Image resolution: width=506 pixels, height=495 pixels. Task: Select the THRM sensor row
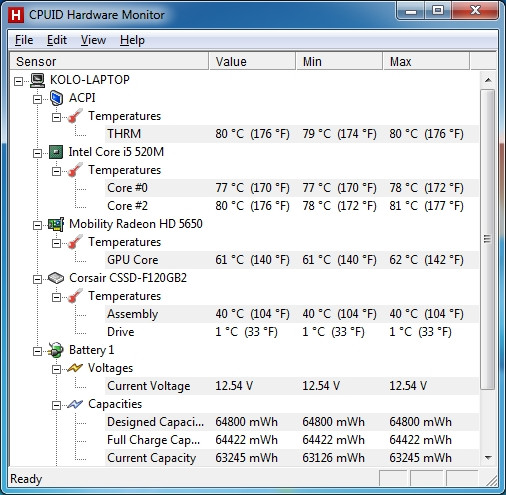292,134
